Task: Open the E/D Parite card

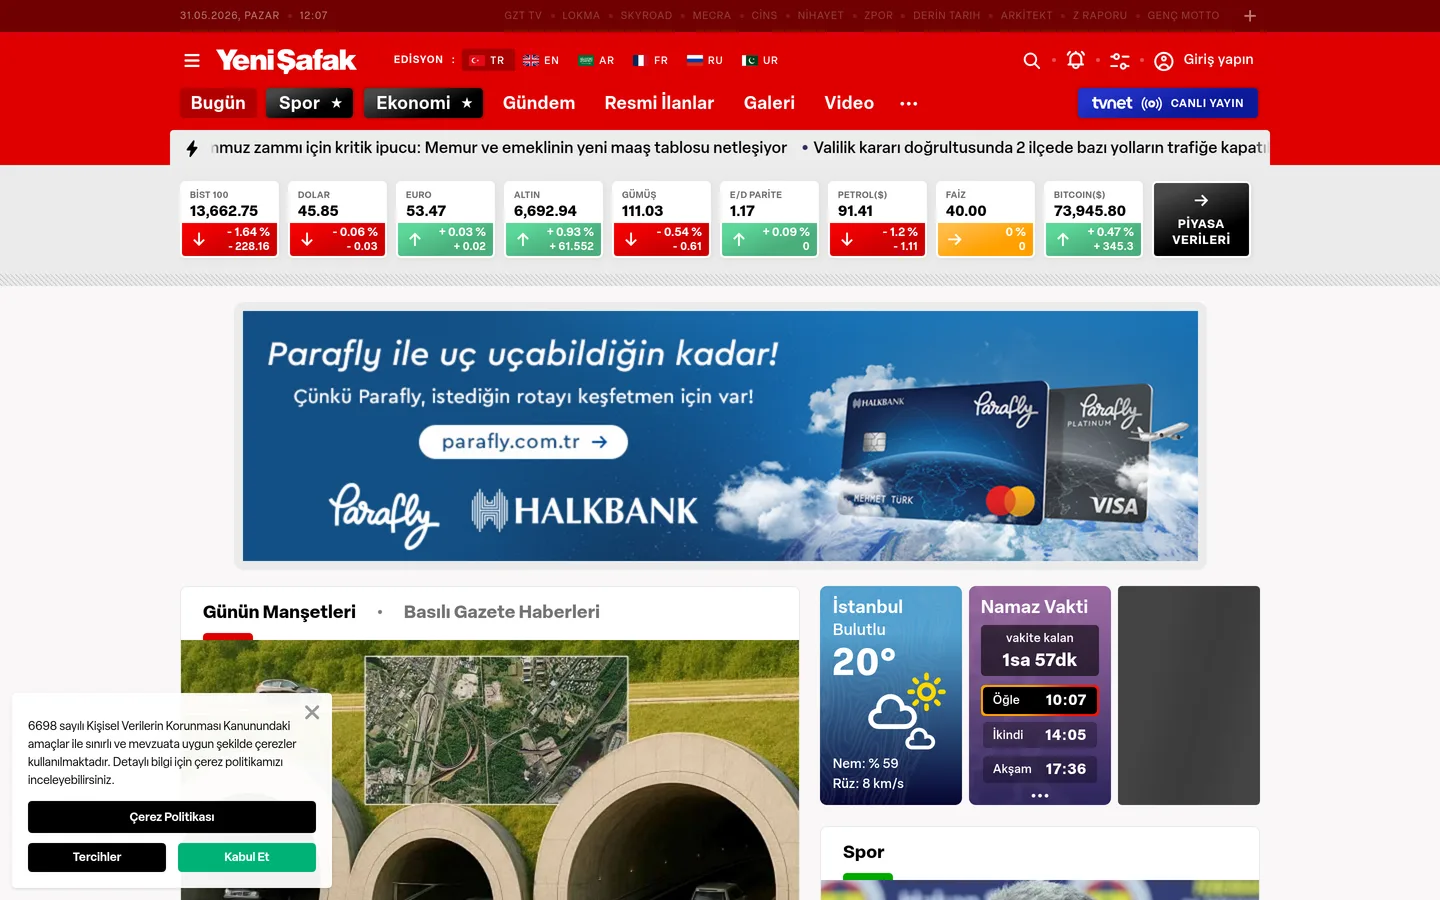Action: click(769, 219)
